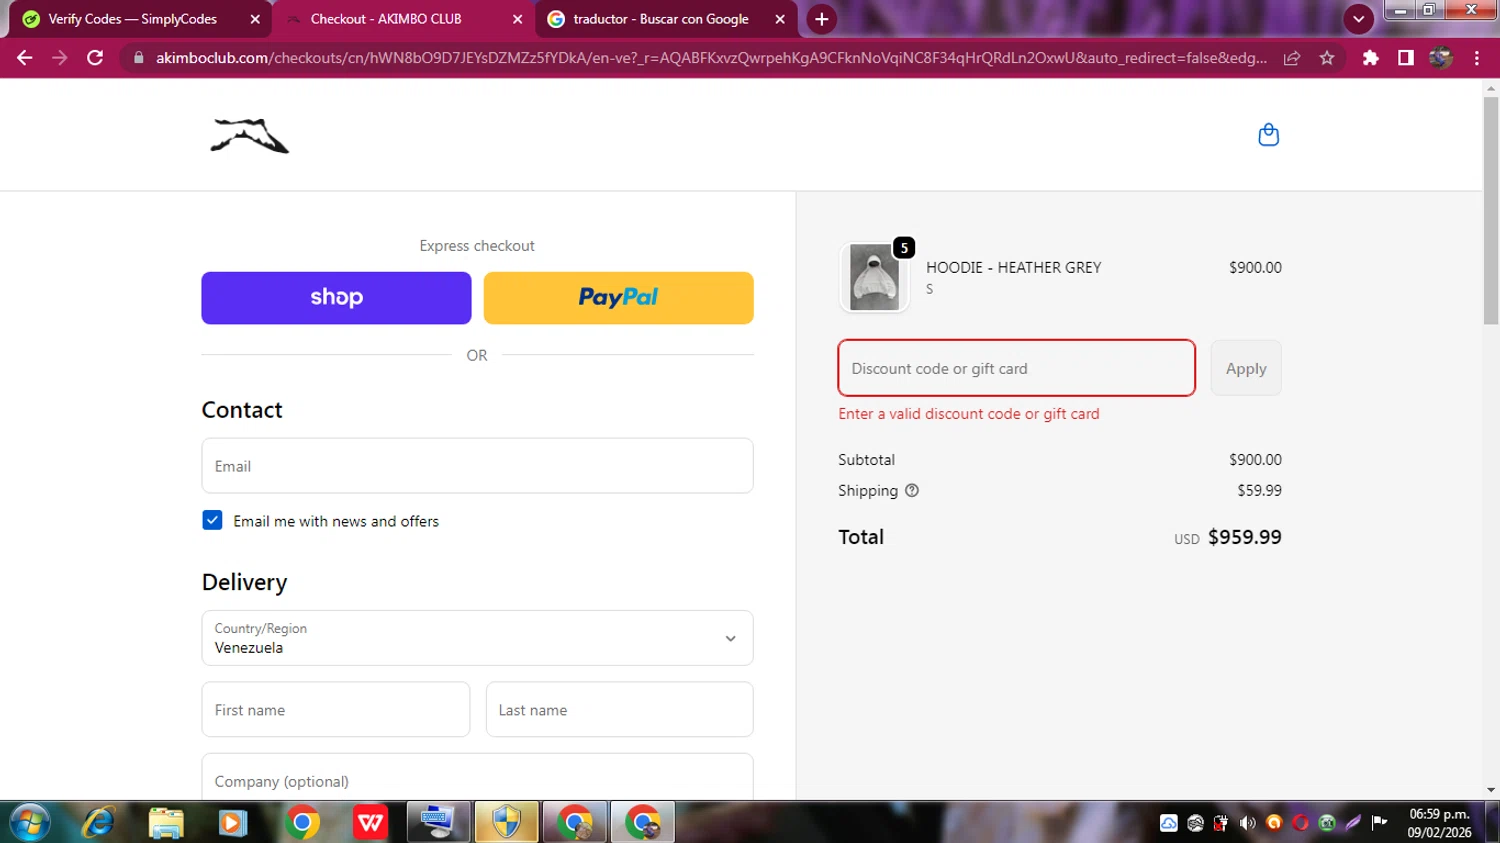Reload the checkout page
Screen dimensions: 1500x843
click(95, 58)
